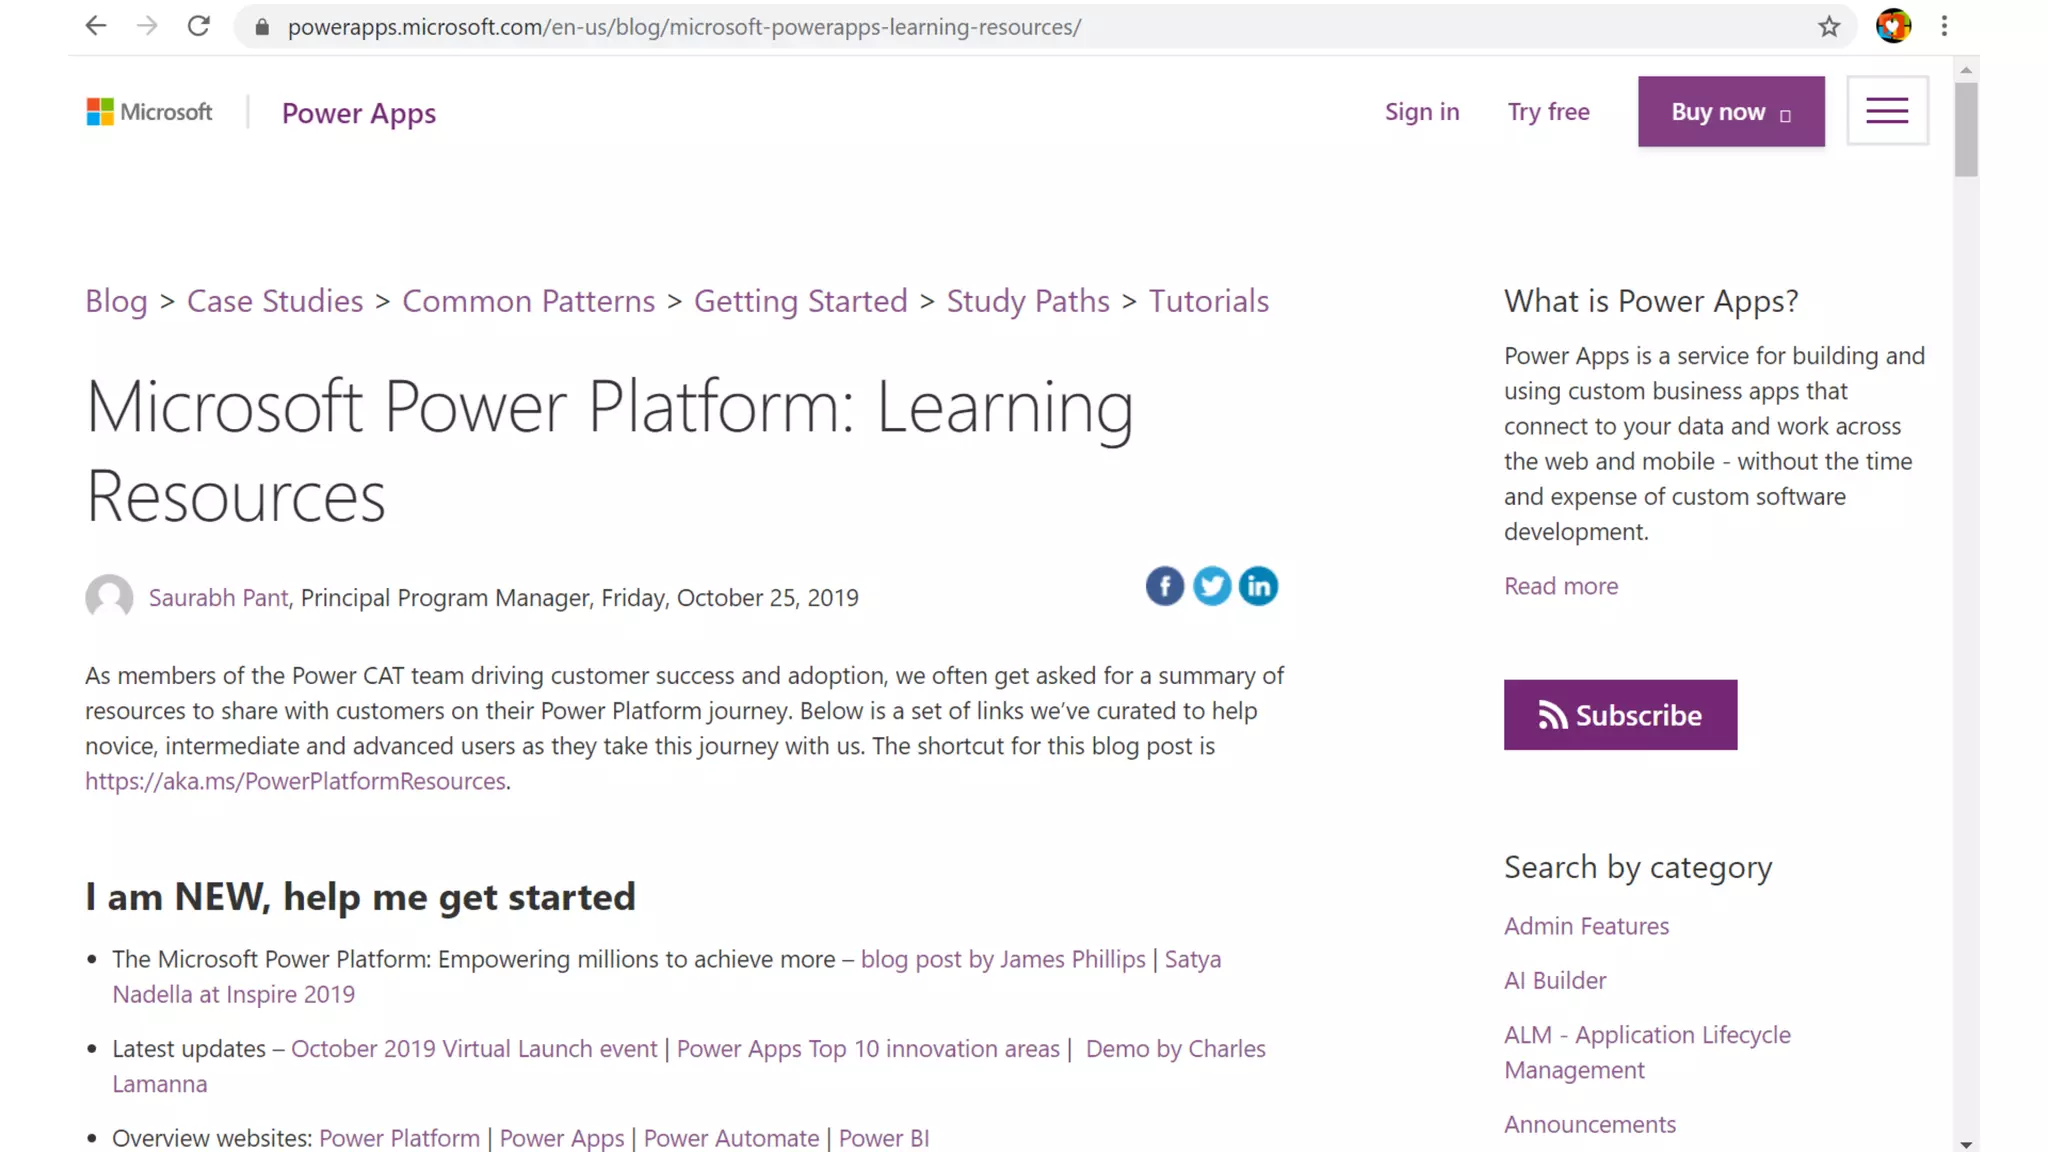Screen dimensions: 2048x1152
Task: Share the post on Facebook
Action: (x=1164, y=586)
